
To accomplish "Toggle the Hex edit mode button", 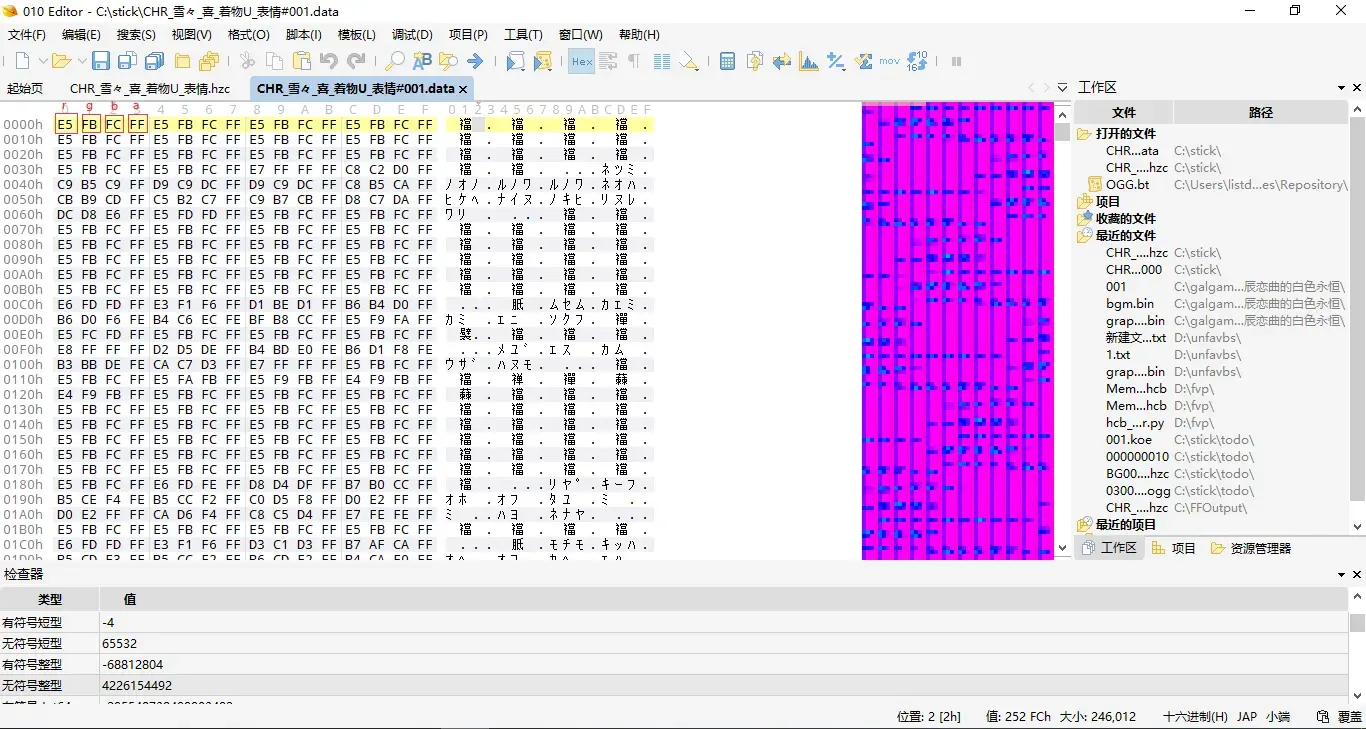I will pyautogui.click(x=581, y=61).
